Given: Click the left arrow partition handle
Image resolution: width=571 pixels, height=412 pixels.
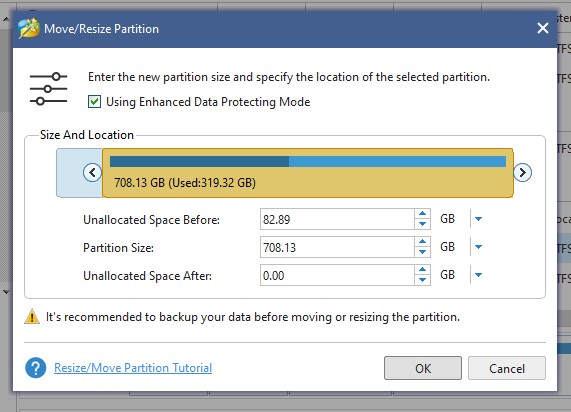Looking at the screenshot, I should tap(92, 172).
